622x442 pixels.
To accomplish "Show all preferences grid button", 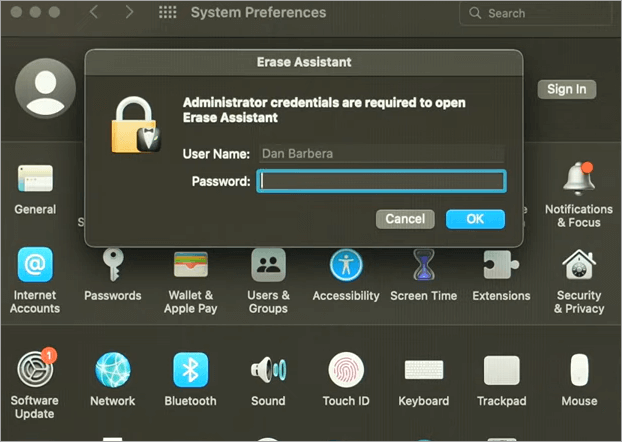I will (167, 12).
